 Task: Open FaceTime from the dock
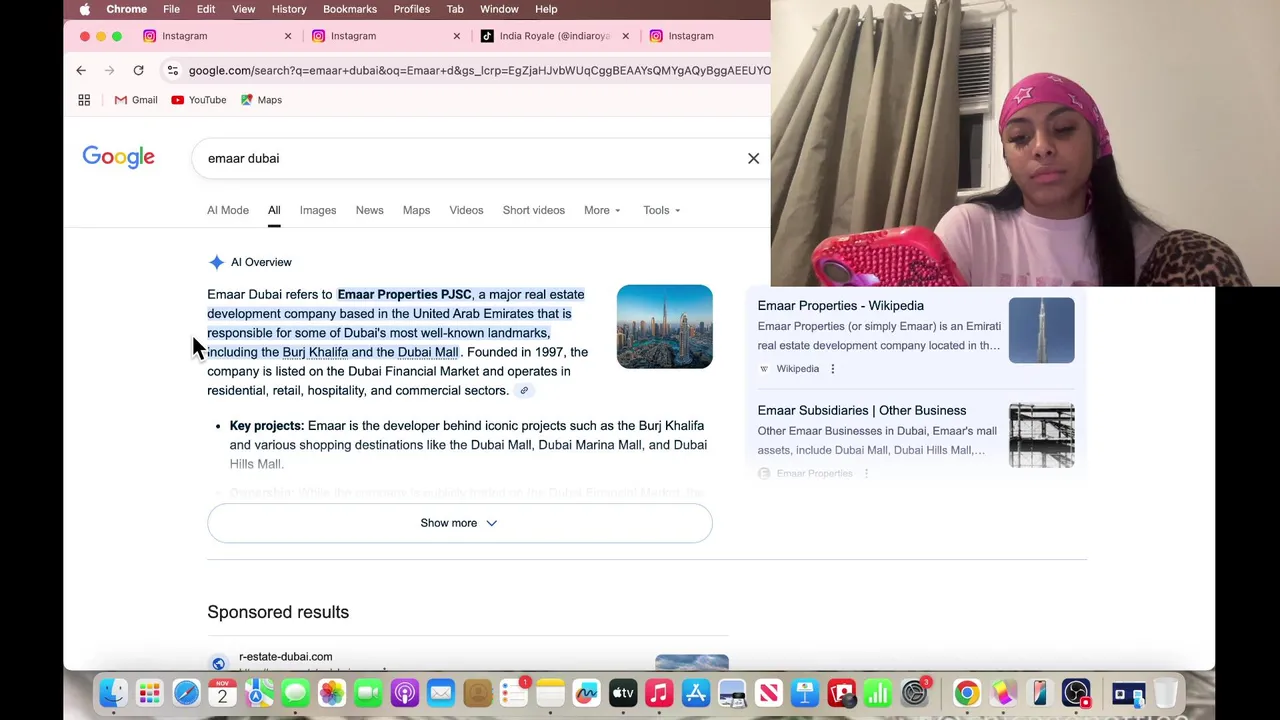tap(368, 693)
